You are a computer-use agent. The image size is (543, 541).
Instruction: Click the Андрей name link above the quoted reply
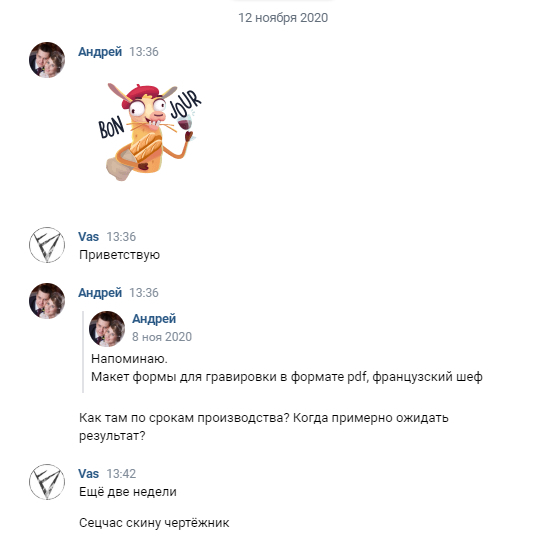click(100, 293)
